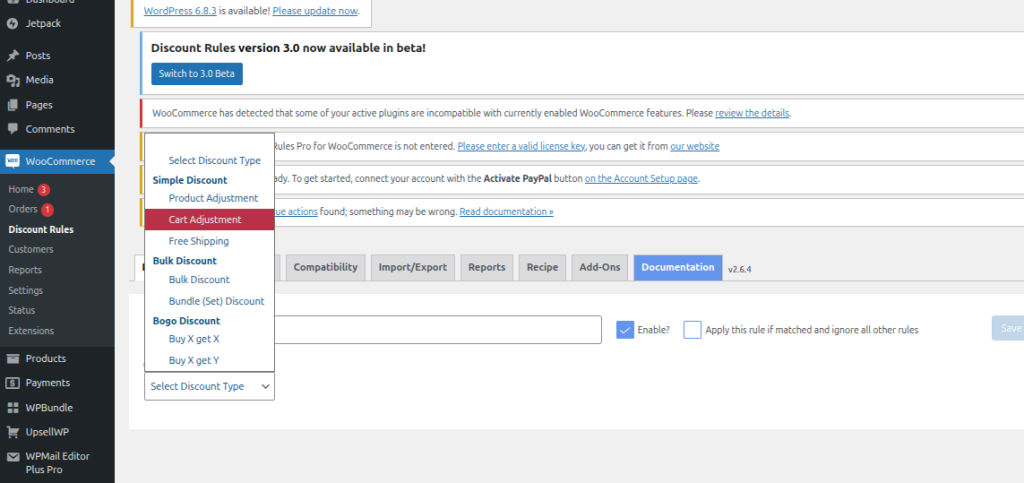This screenshot has width=1024, height=483.
Task: Click the Media icon in sidebar
Action: coord(12,80)
